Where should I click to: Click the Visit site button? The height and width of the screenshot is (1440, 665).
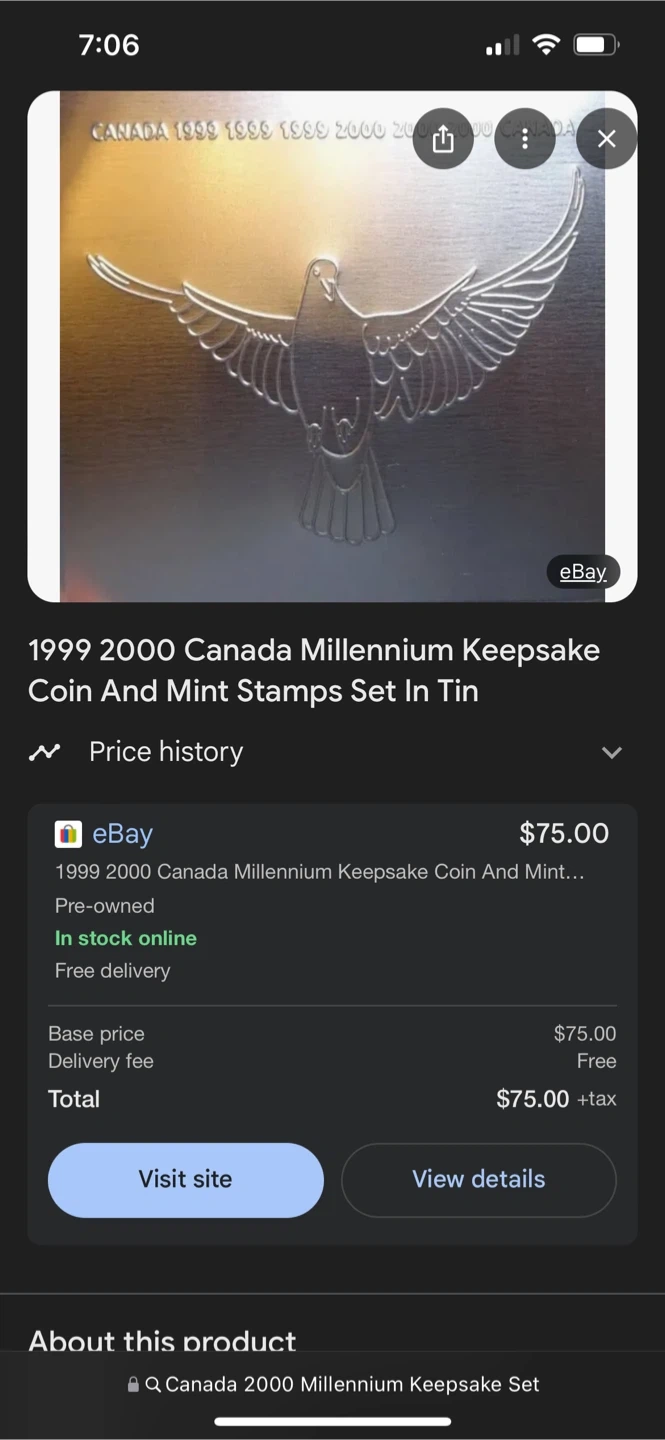[x=186, y=1180]
